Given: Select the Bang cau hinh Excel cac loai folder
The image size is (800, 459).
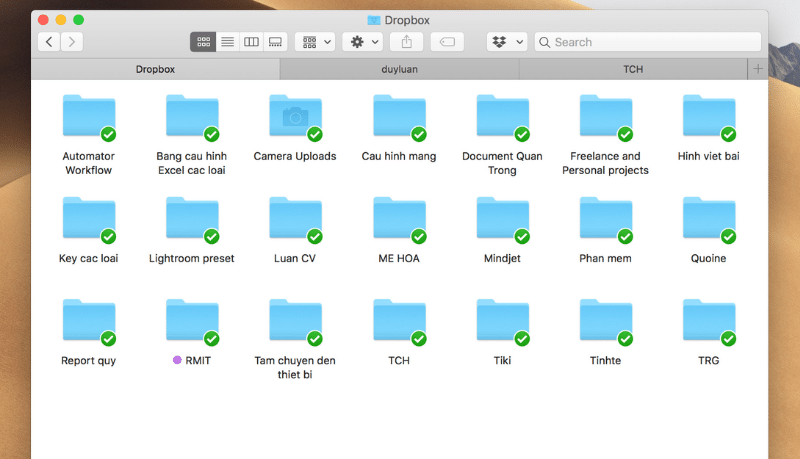Looking at the screenshot, I should pos(192,116).
